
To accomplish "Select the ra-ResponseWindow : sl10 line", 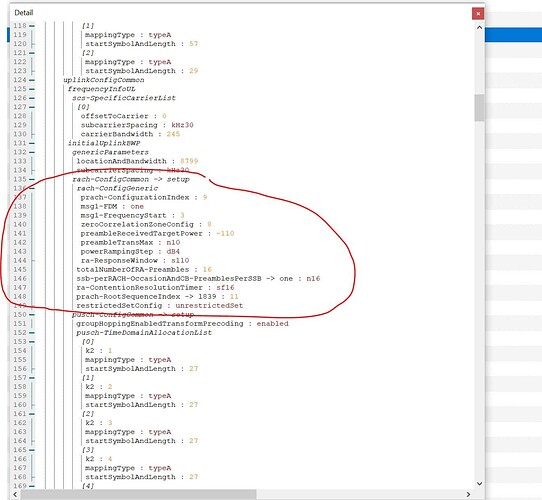I will 135,260.
